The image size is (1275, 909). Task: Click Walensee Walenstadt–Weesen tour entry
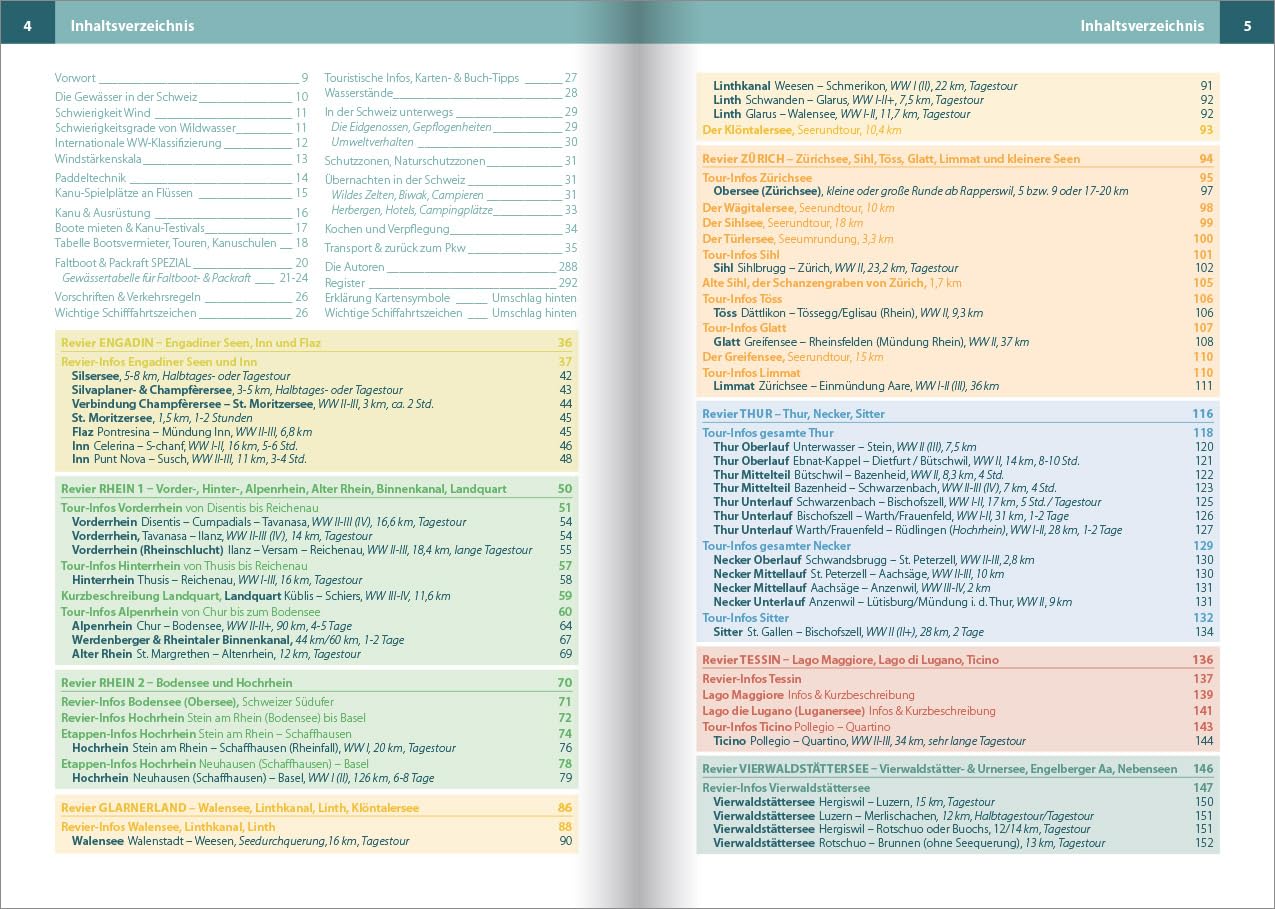(240, 842)
